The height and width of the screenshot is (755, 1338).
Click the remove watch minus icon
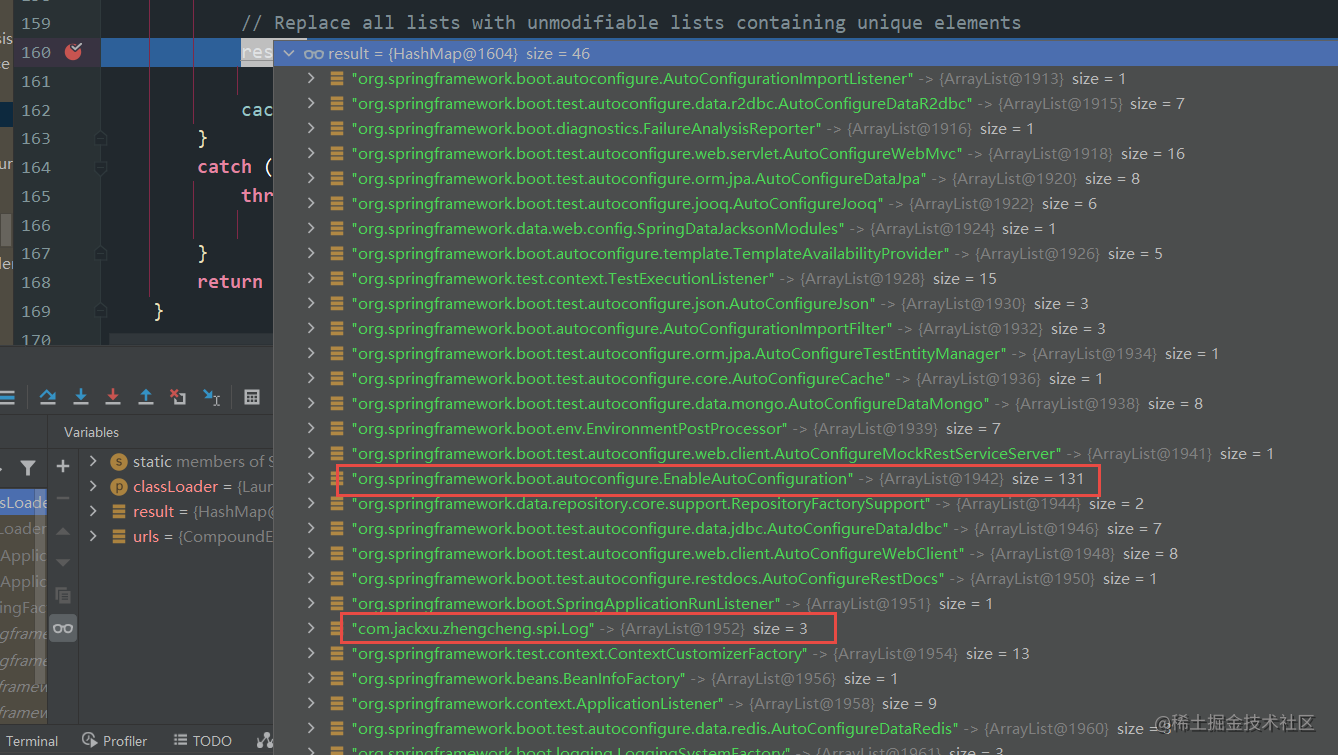coord(63,498)
